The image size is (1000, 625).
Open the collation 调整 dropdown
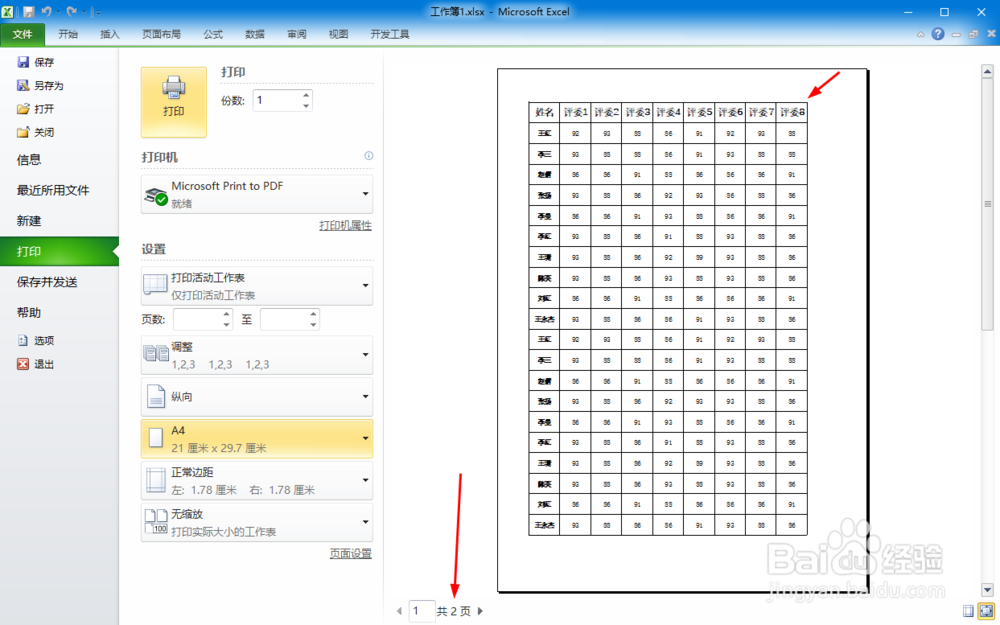(257, 355)
